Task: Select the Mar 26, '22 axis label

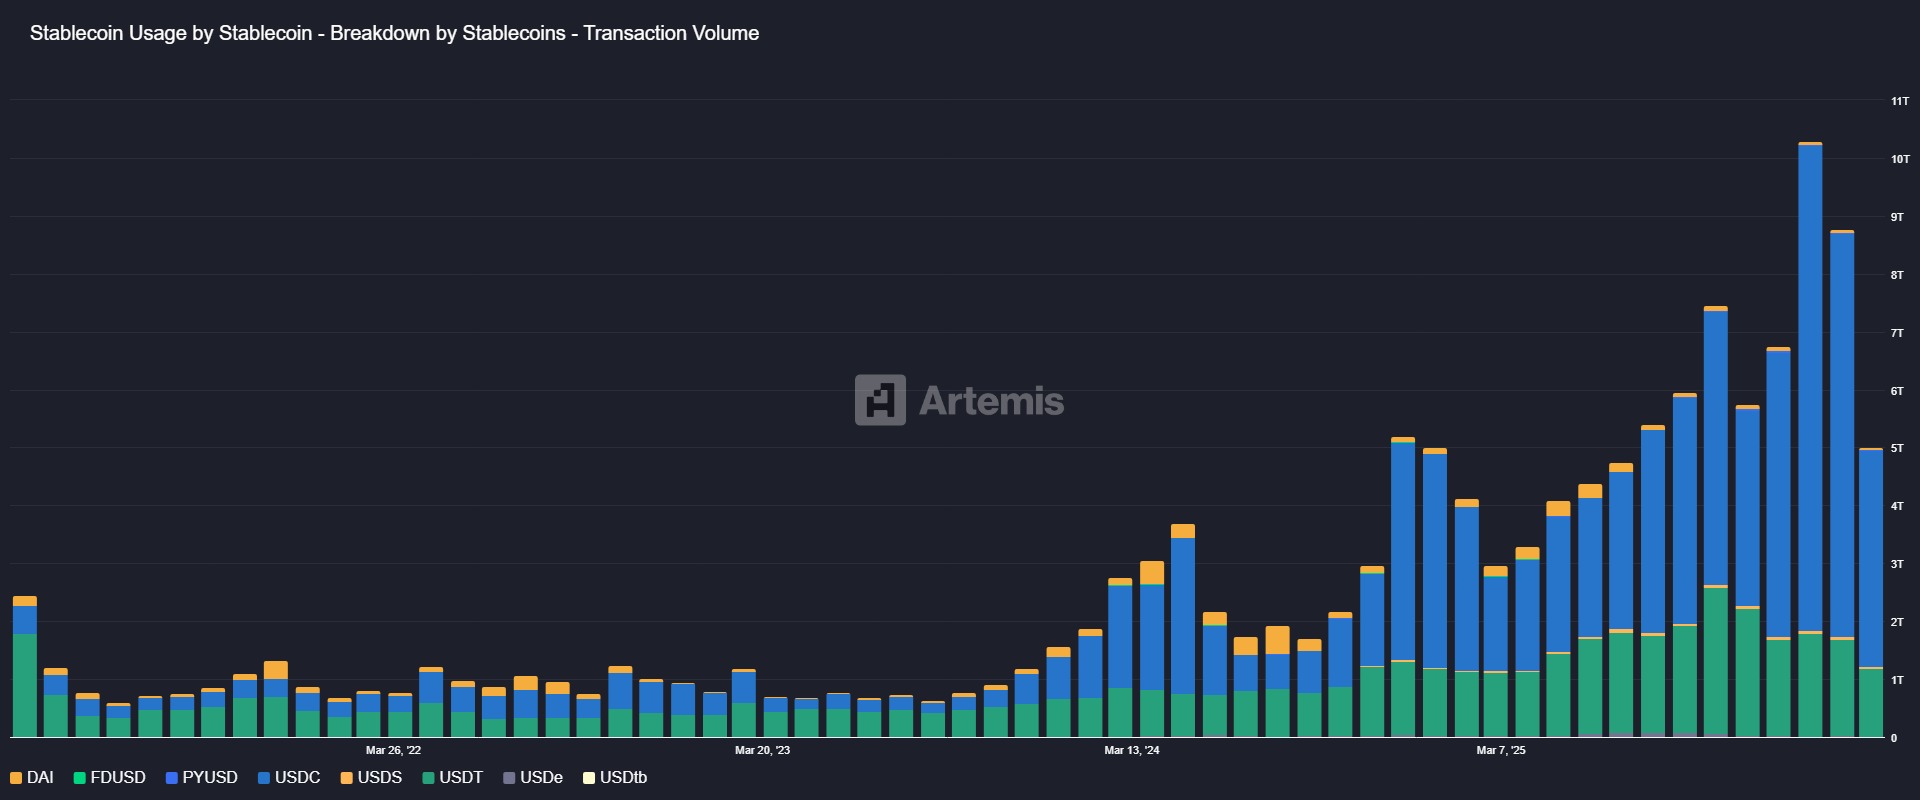Action: pos(393,750)
